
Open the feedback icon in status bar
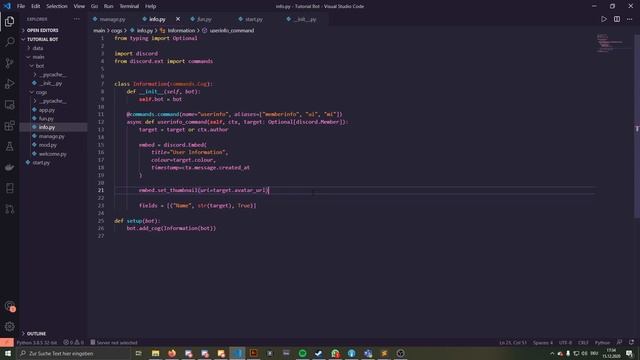[x=619, y=342]
